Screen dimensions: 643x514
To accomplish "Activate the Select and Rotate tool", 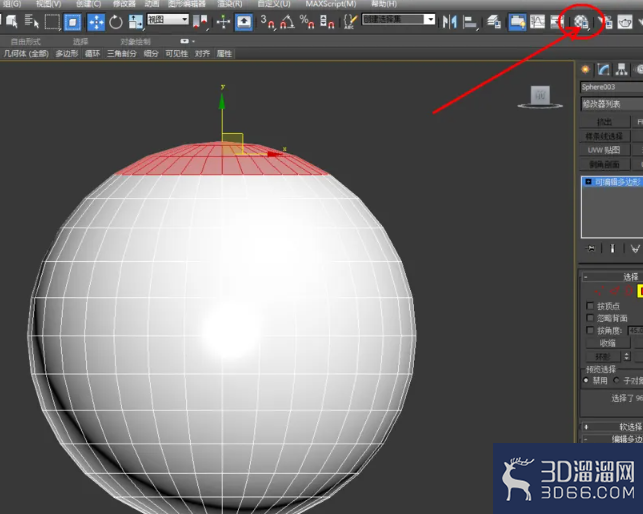I will (x=116, y=22).
